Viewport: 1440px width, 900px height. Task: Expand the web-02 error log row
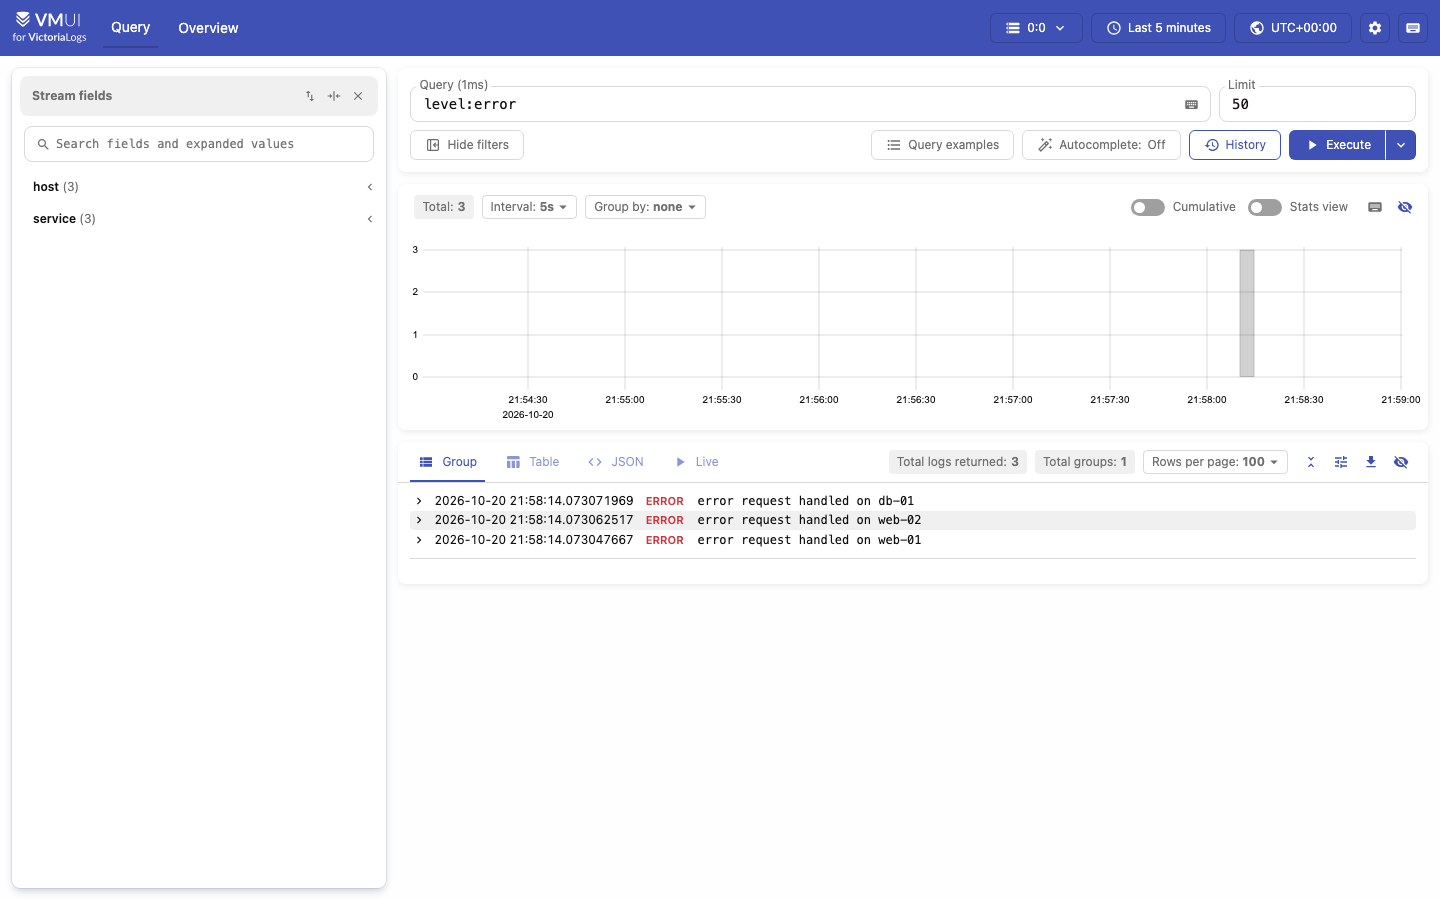point(913,520)
